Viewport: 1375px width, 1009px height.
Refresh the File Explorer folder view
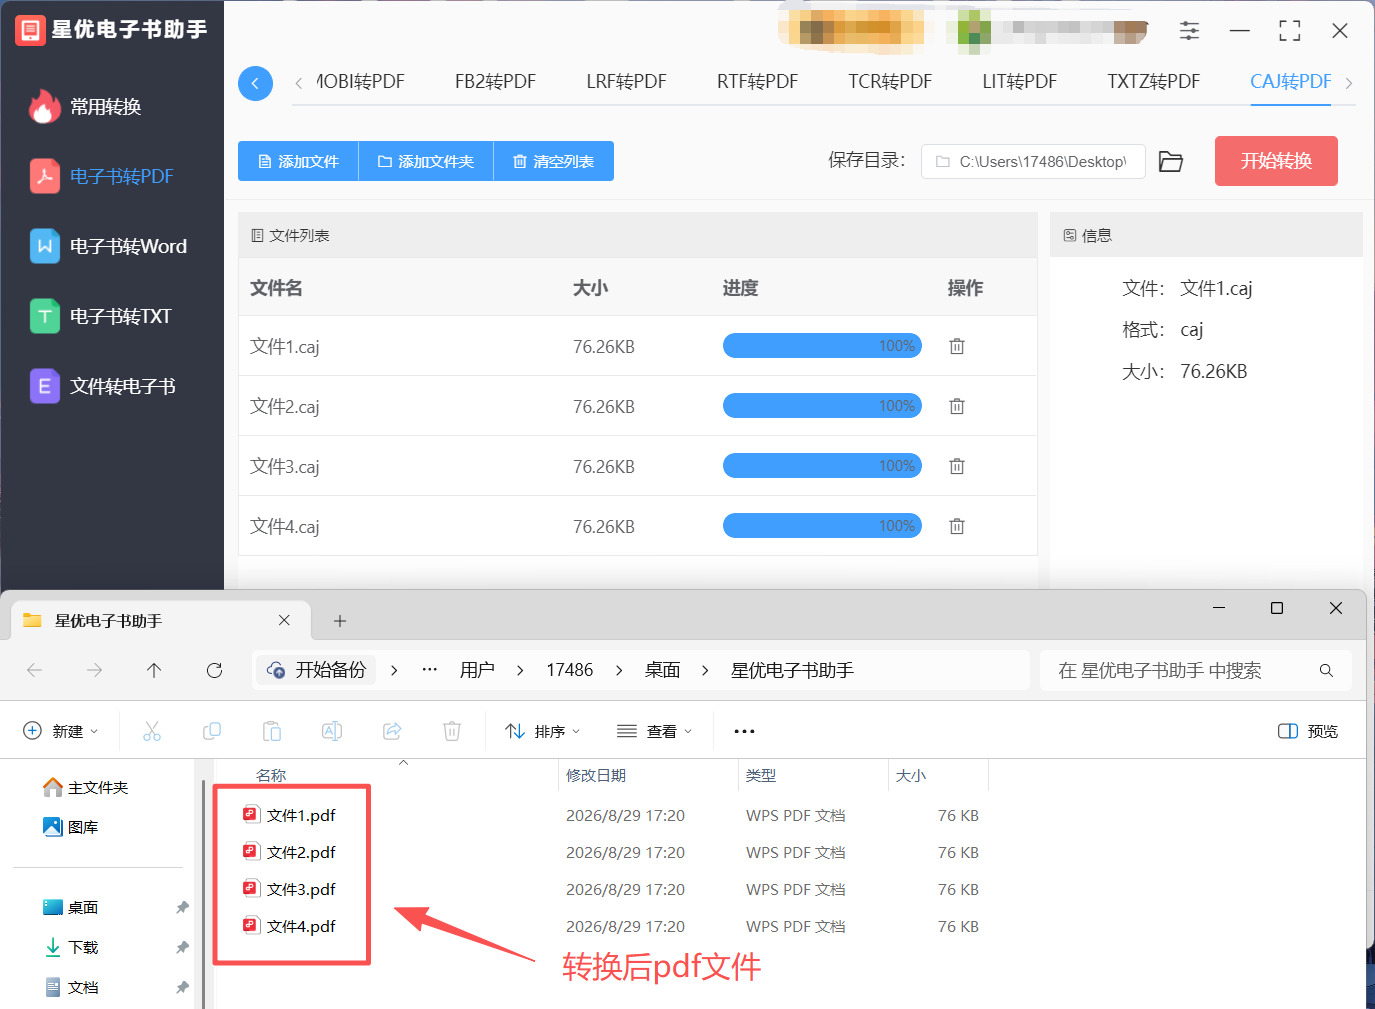pos(214,670)
